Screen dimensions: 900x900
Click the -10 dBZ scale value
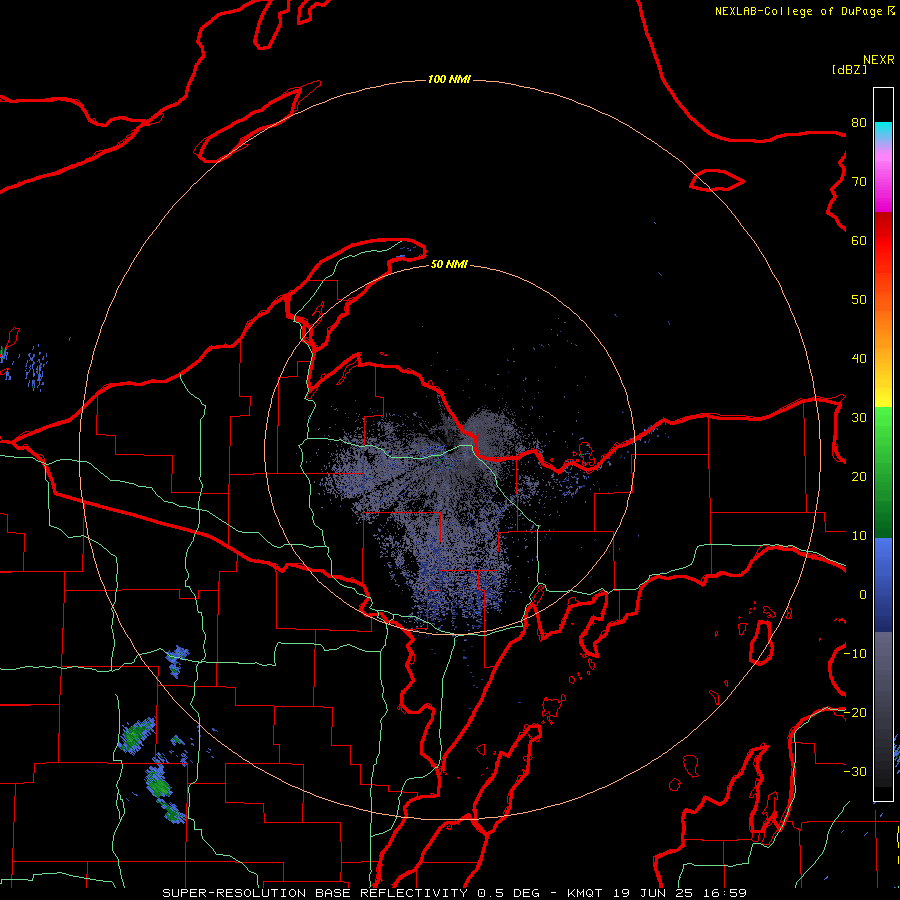coord(855,653)
